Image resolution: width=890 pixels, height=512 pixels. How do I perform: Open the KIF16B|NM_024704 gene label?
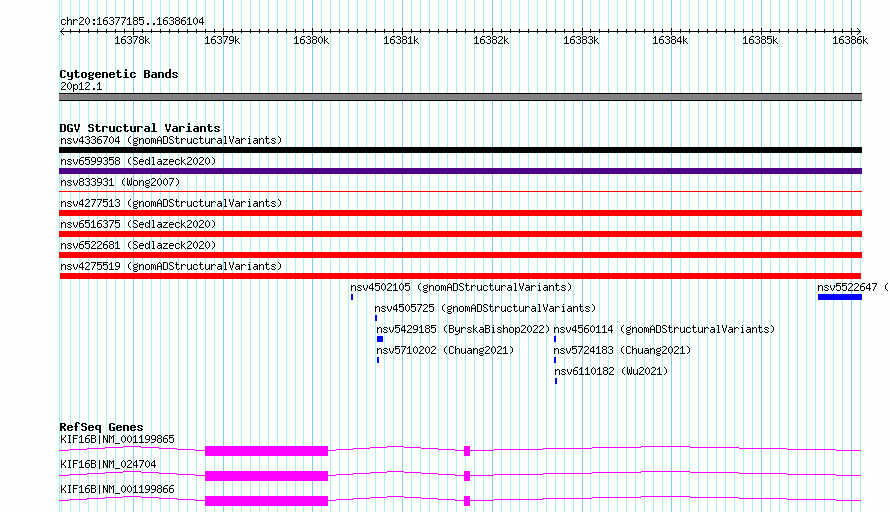(x=108, y=464)
